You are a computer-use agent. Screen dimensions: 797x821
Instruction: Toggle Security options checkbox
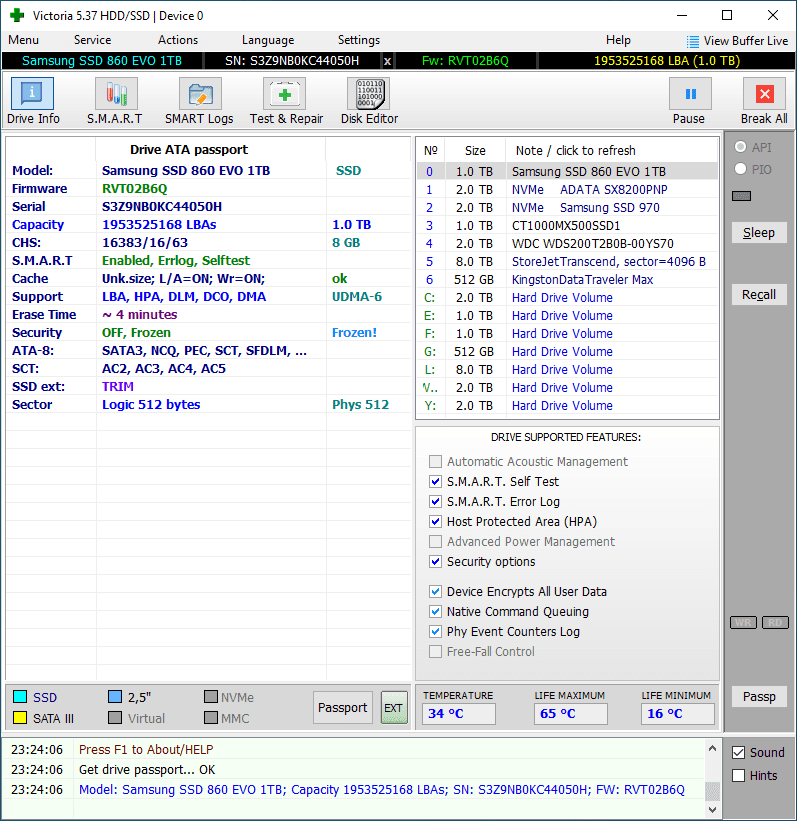(435, 561)
